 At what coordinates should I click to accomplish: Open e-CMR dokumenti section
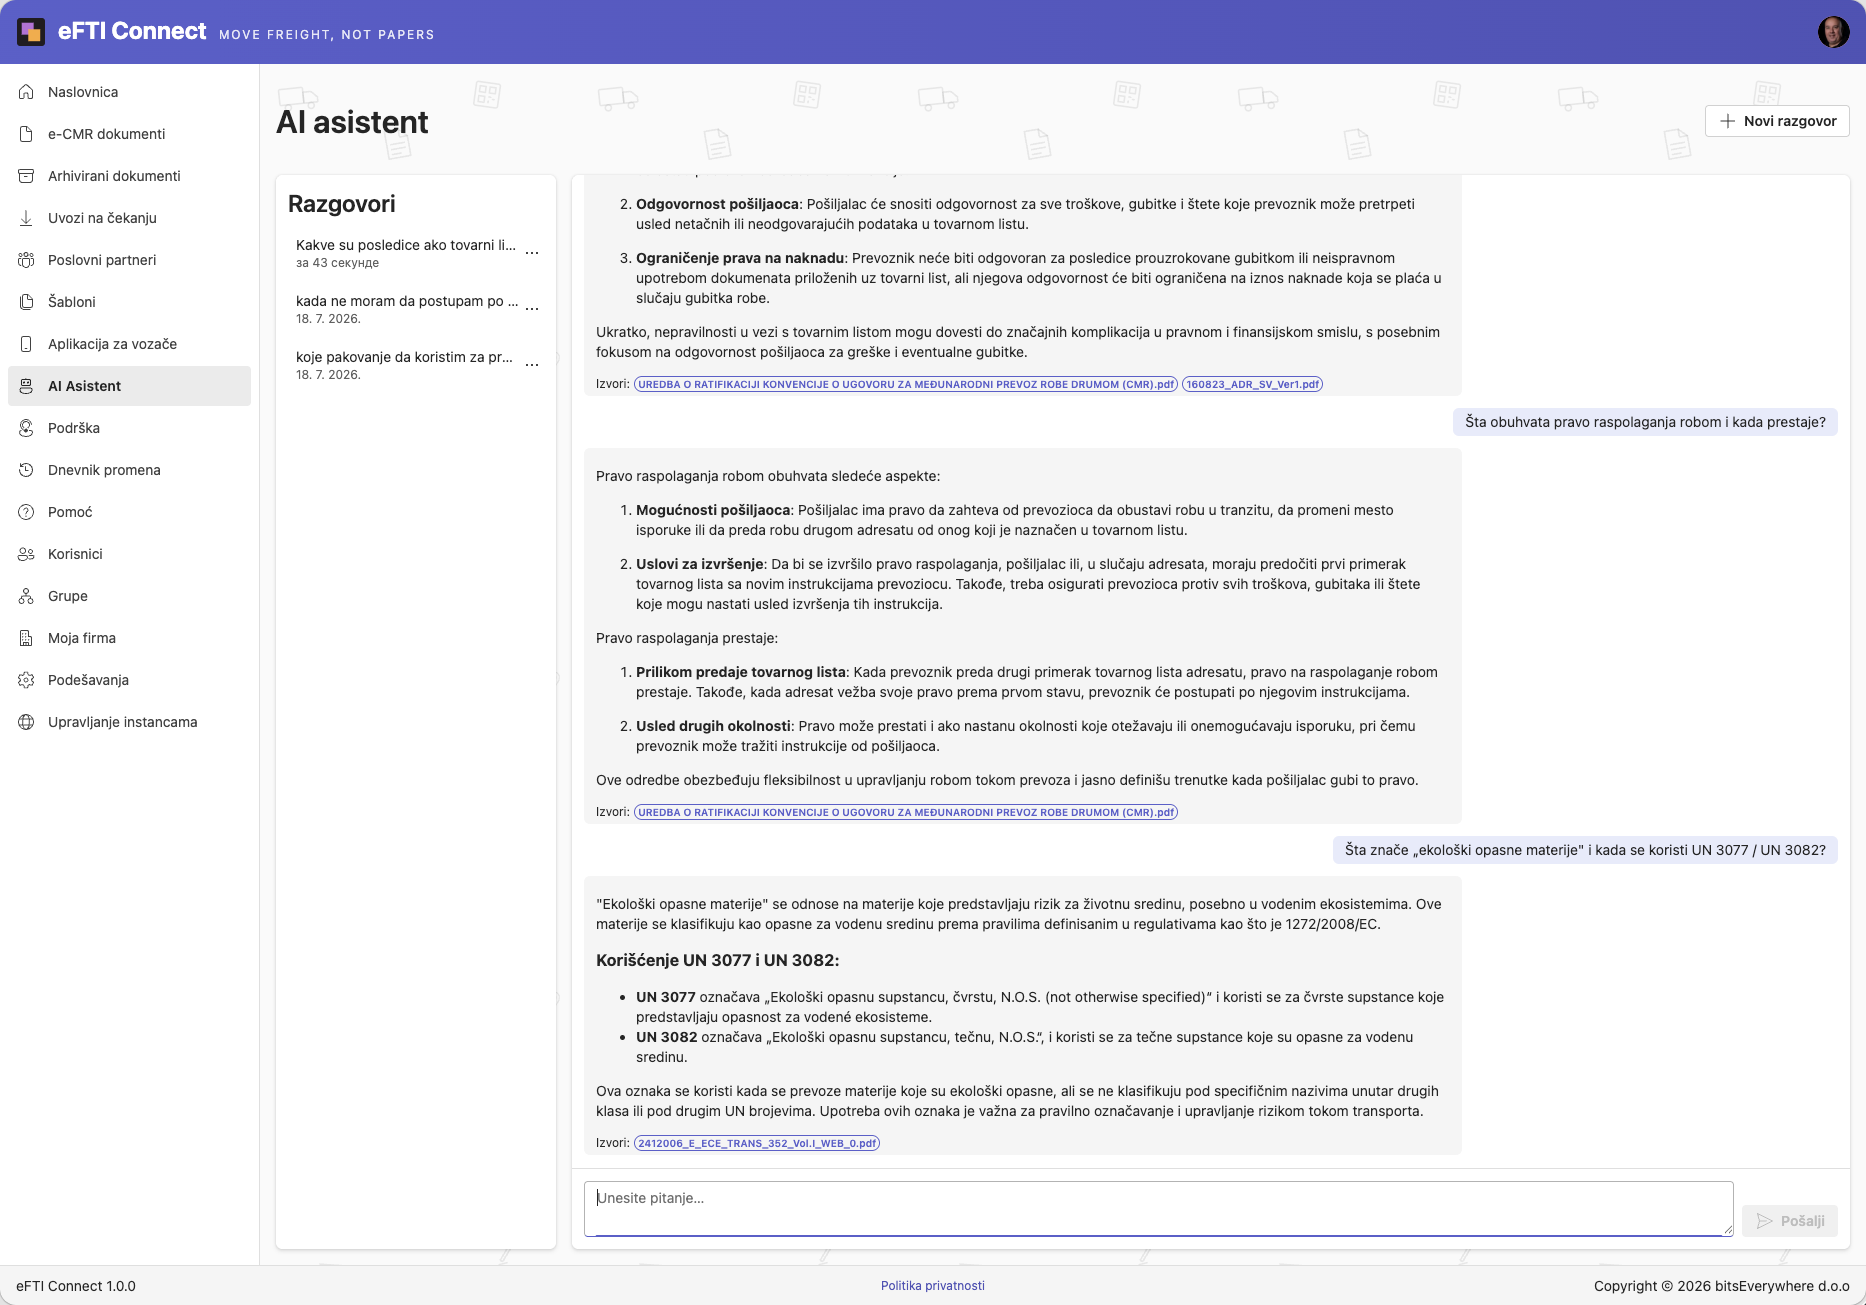click(x=129, y=134)
